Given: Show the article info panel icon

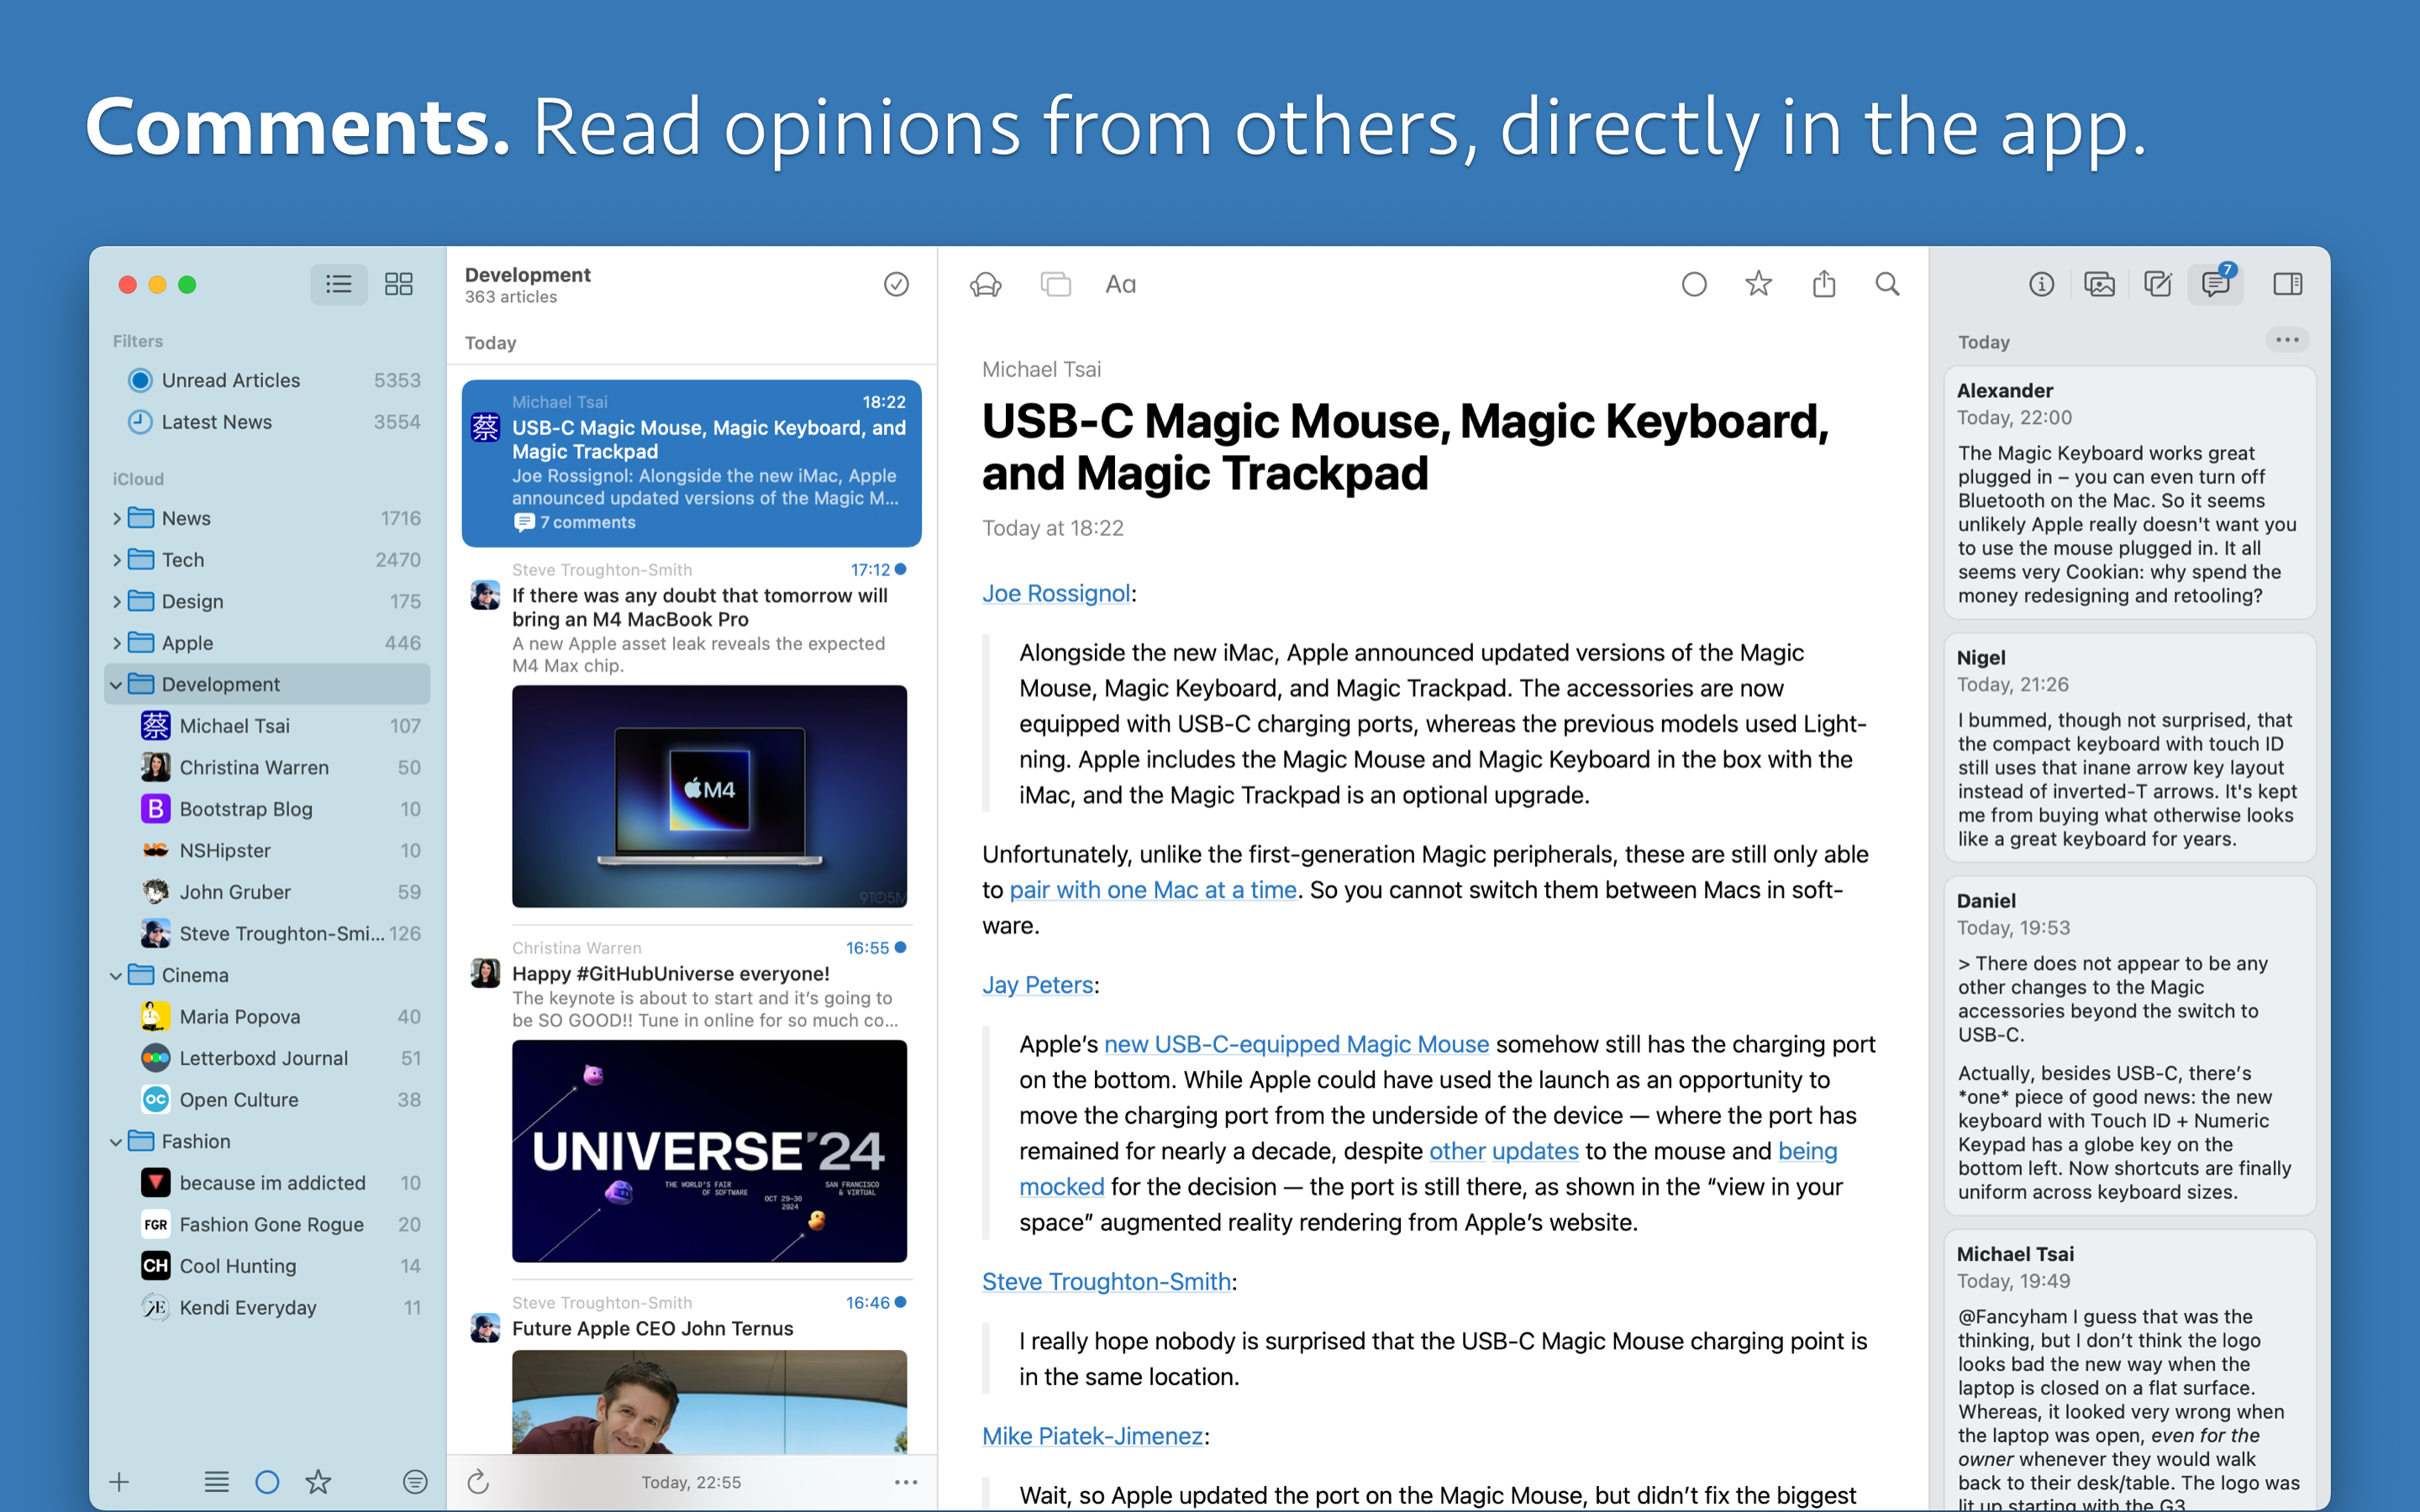Looking at the screenshot, I should pos(2041,285).
